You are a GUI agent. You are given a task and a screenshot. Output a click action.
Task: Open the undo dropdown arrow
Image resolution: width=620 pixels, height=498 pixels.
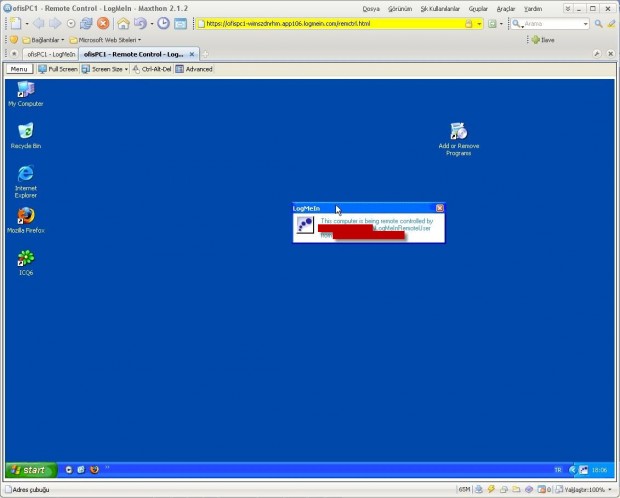tap(151, 24)
